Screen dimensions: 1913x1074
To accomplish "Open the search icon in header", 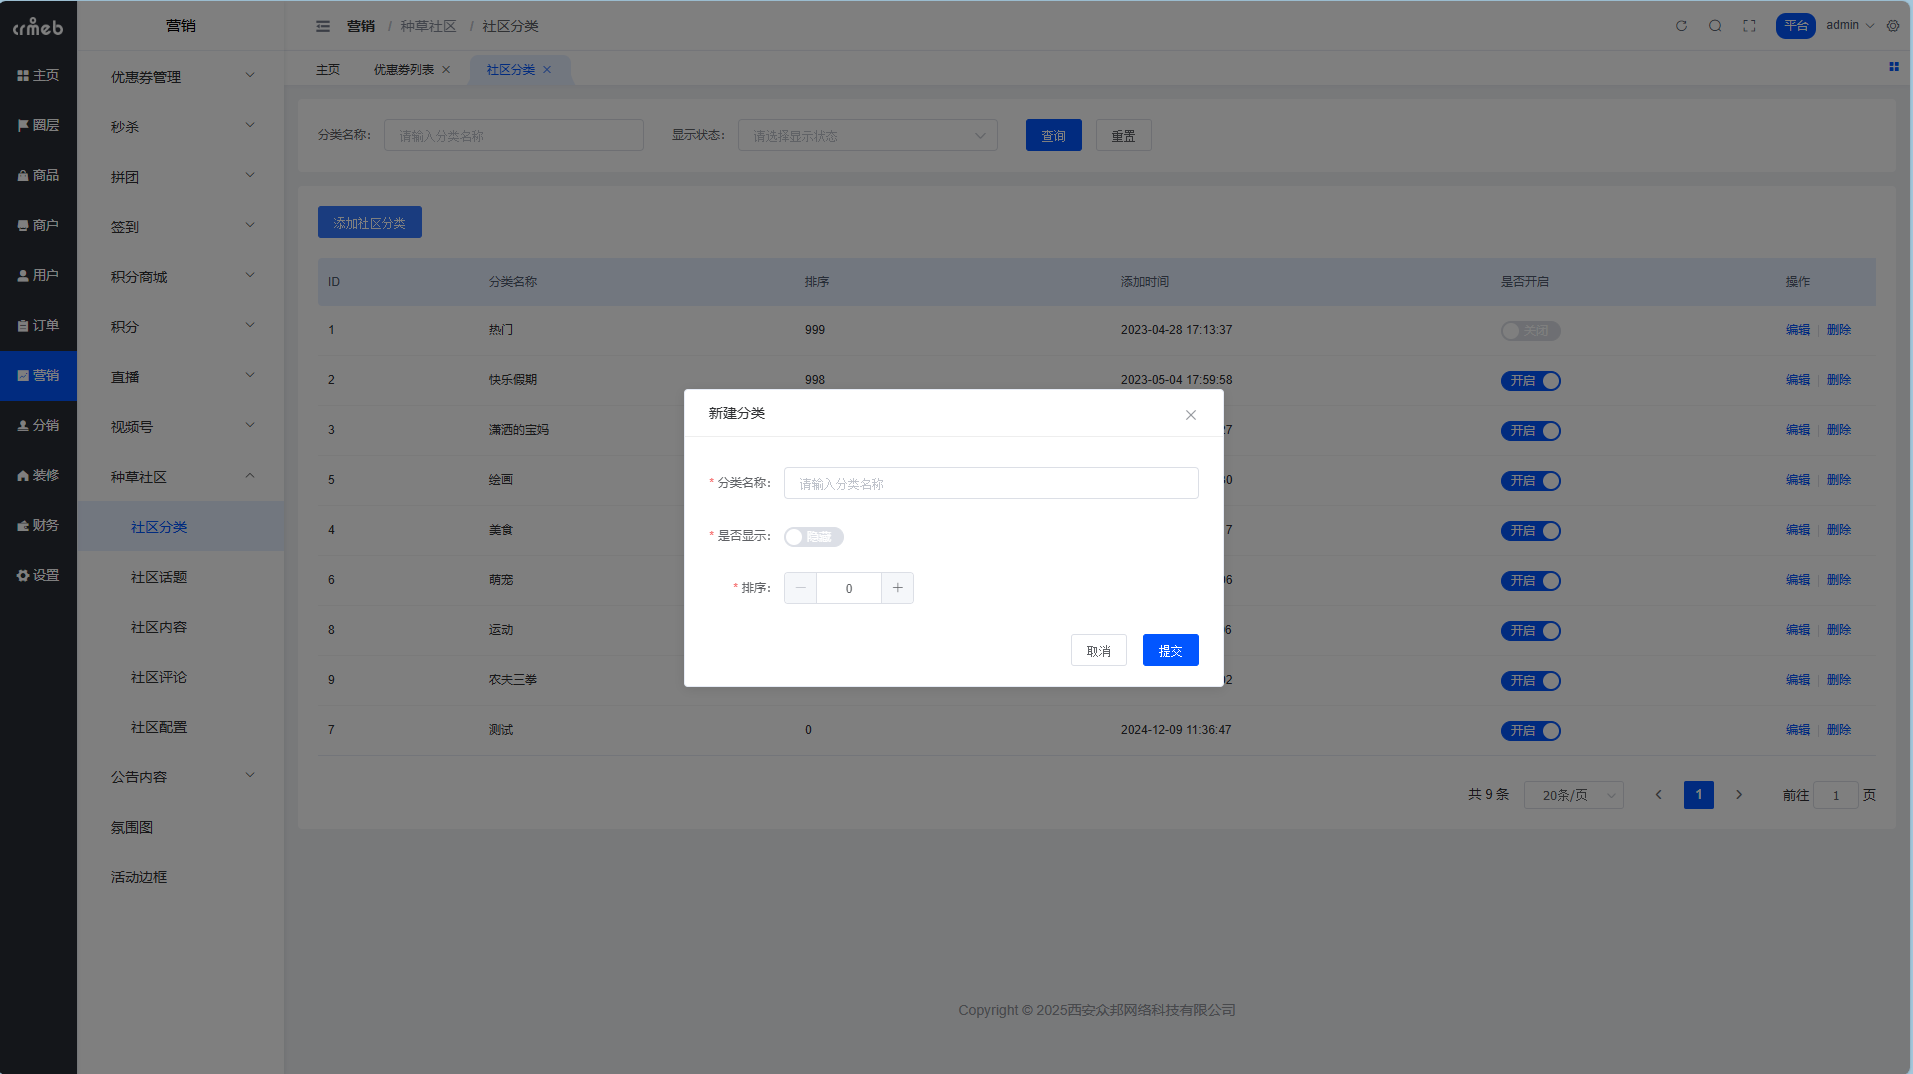I will coord(1715,26).
